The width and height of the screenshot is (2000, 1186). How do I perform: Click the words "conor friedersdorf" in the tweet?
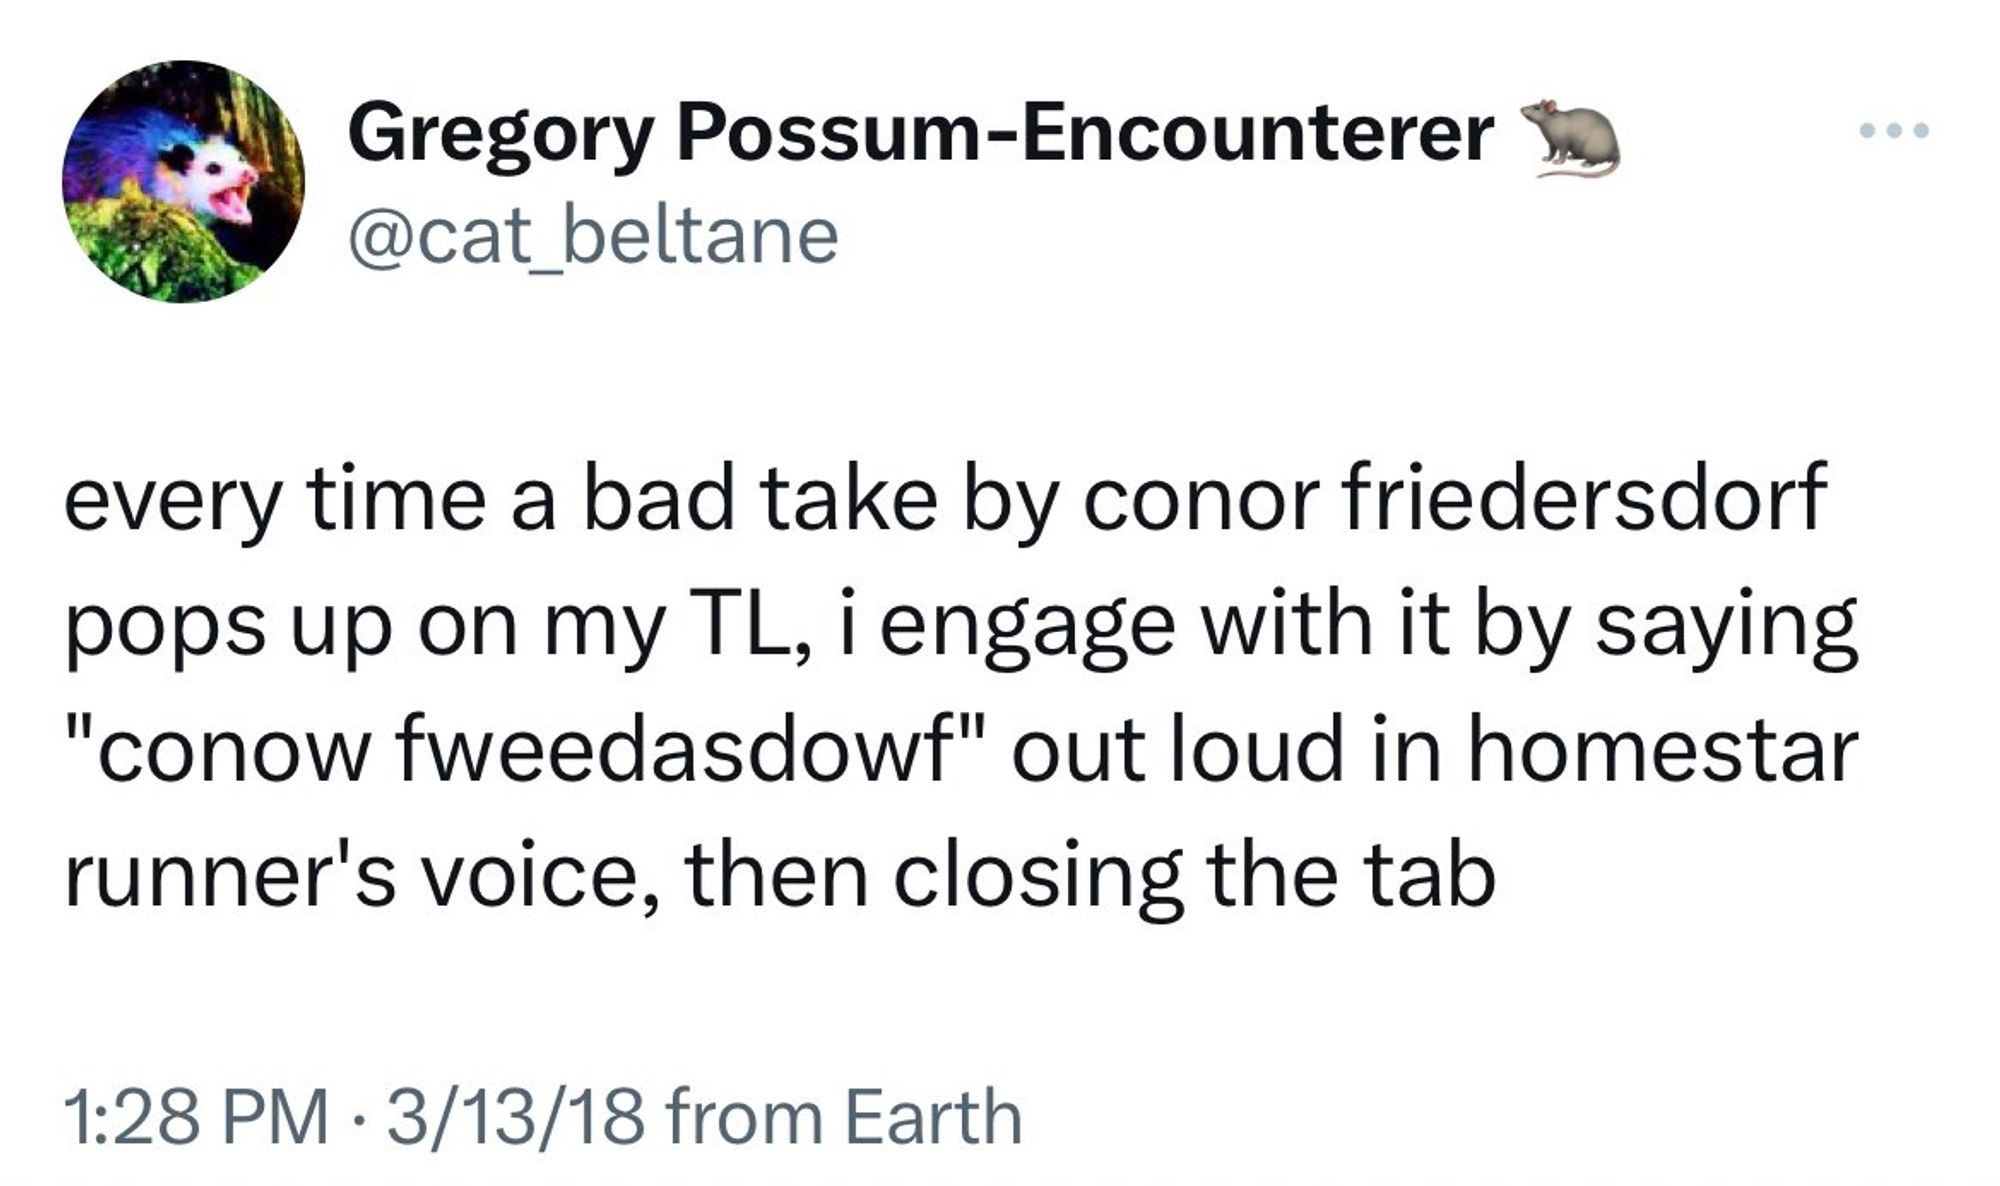pyautogui.click(x=1455, y=498)
